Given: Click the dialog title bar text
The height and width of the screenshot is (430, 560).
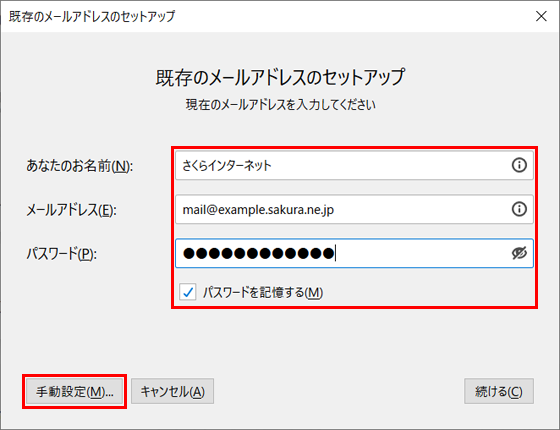Looking at the screenshot, I should pos(92,16).
